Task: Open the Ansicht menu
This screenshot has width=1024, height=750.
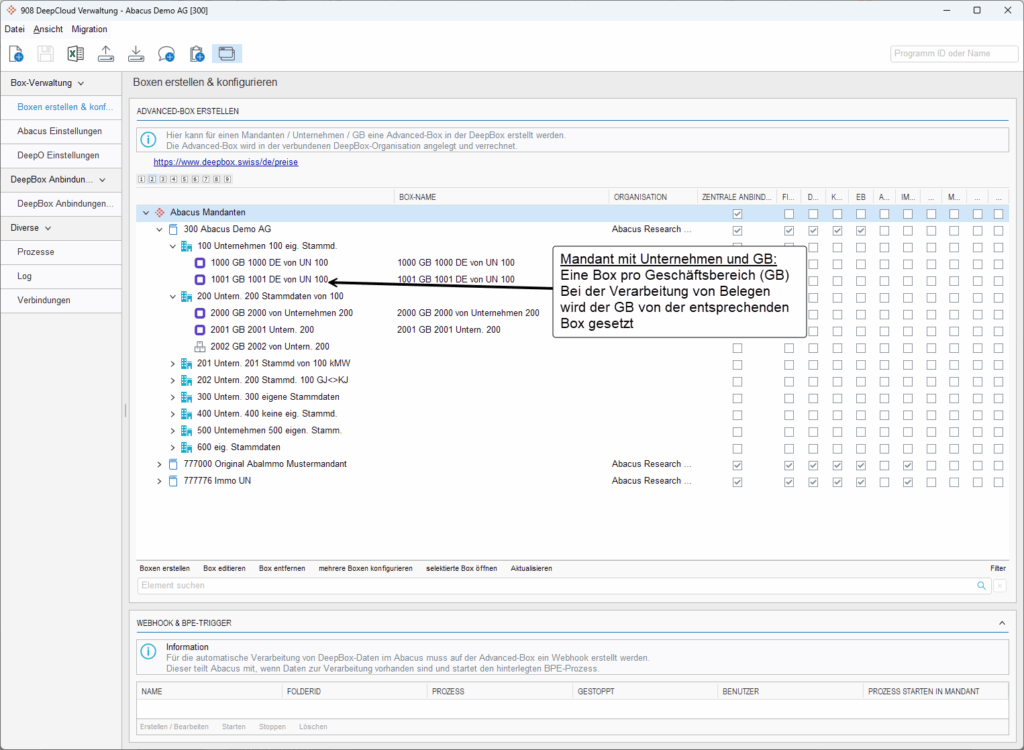Action: click(48, 29)
